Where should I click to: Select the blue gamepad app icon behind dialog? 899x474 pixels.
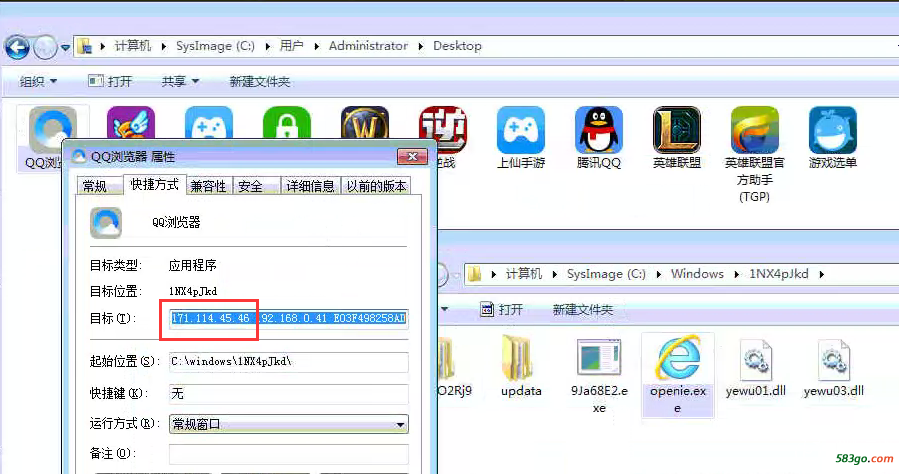pos(209,123)
